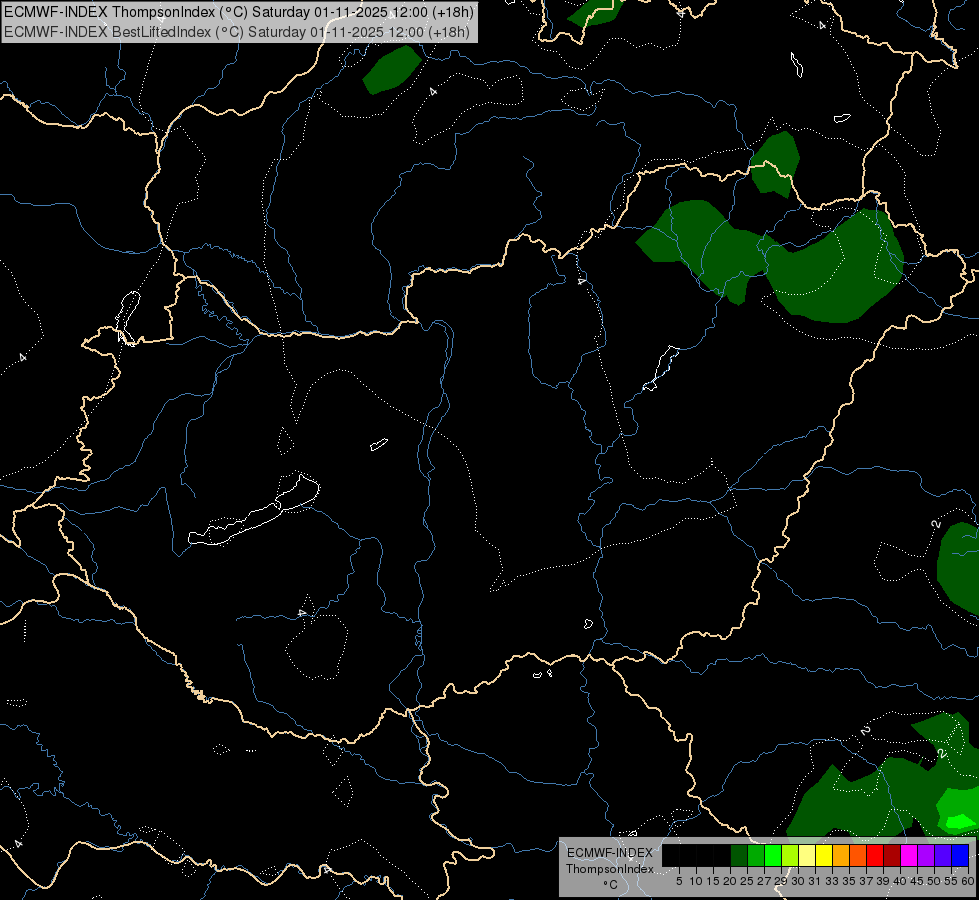Click legend scale value "40"
979x900 pixels.
point(900,881)
